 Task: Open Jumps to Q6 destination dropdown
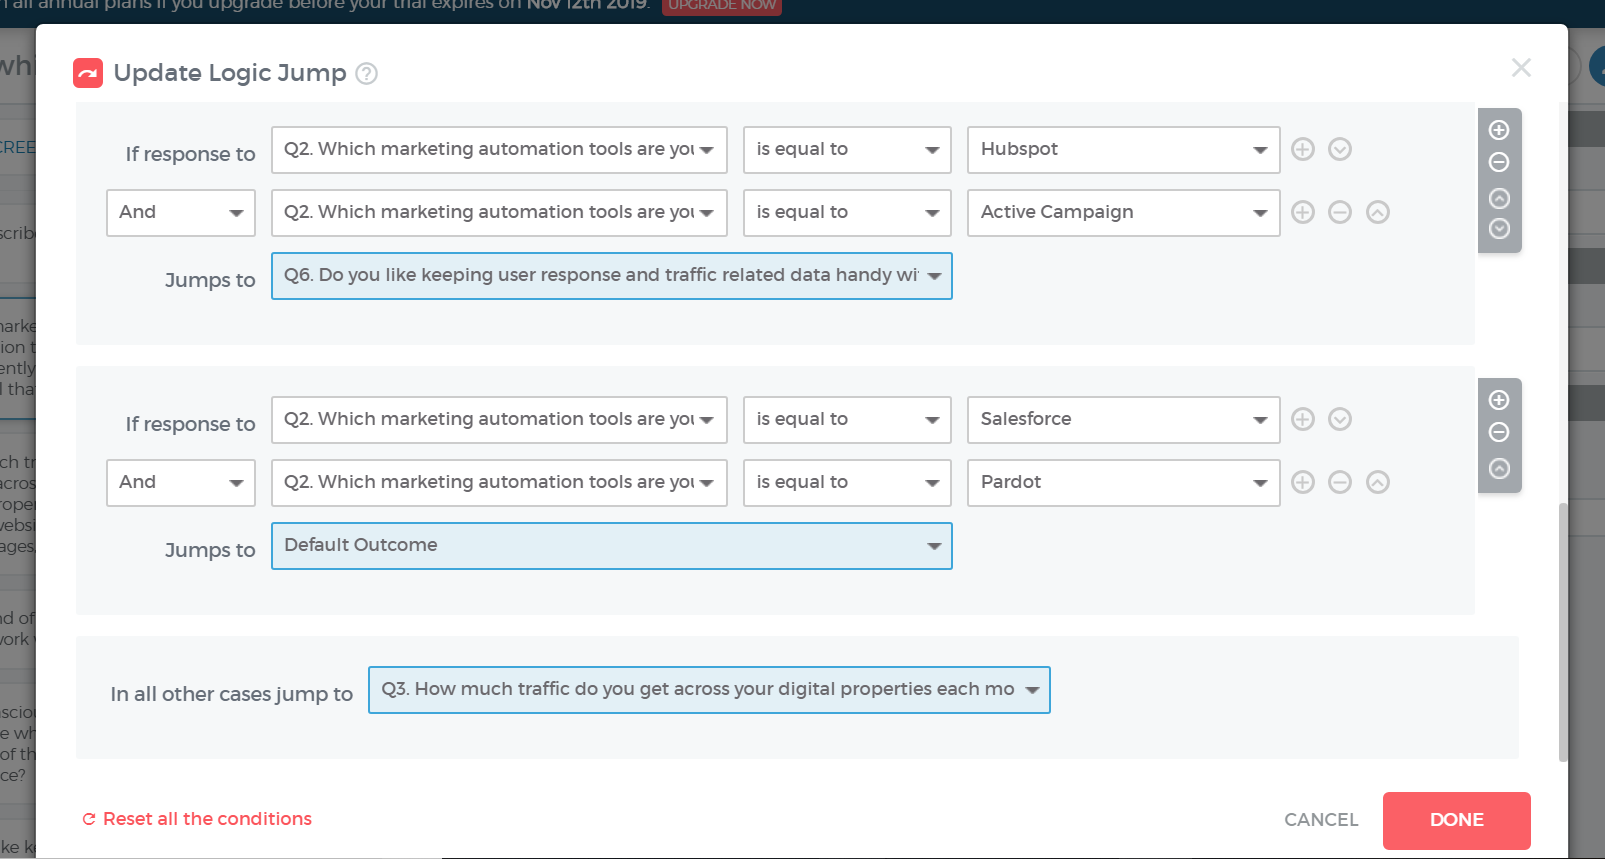click(x=611, y=276)
